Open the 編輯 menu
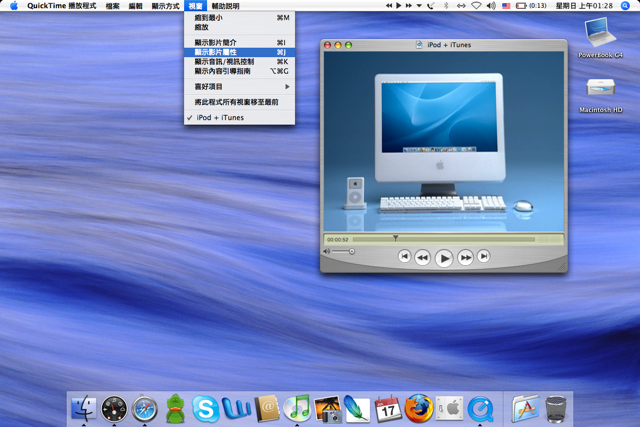The height and width of the screenshot is (427, 640). point(136,6)
